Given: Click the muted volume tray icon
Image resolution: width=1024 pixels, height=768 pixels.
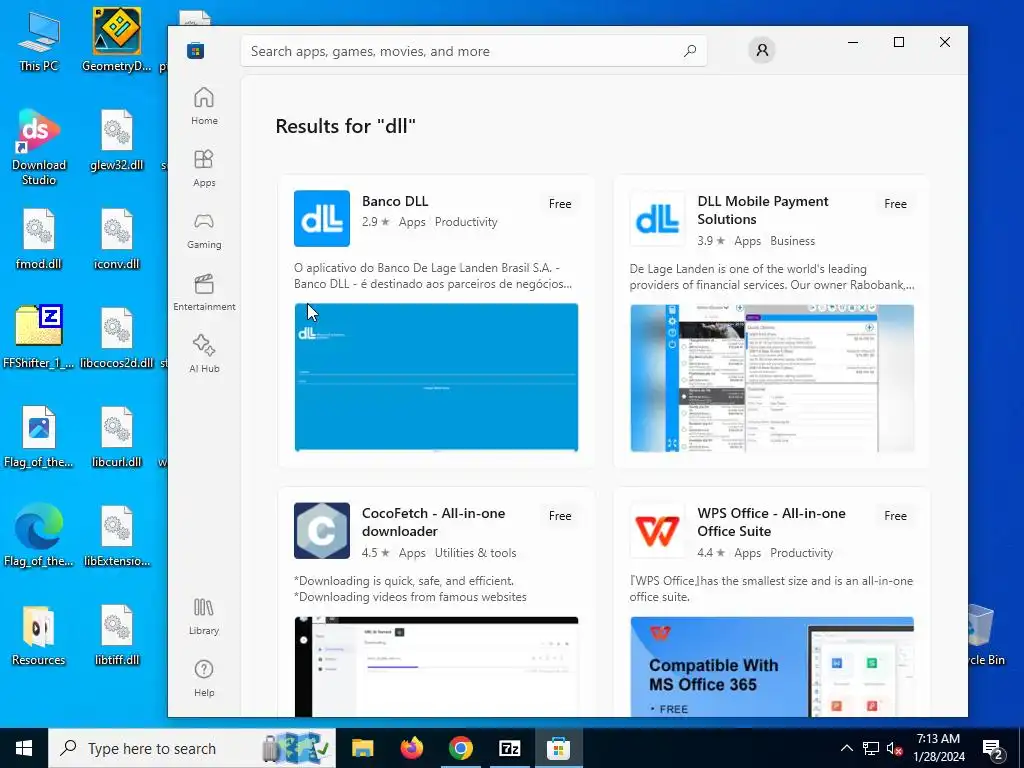Looking at the screenshot, I should coord(894,748).
